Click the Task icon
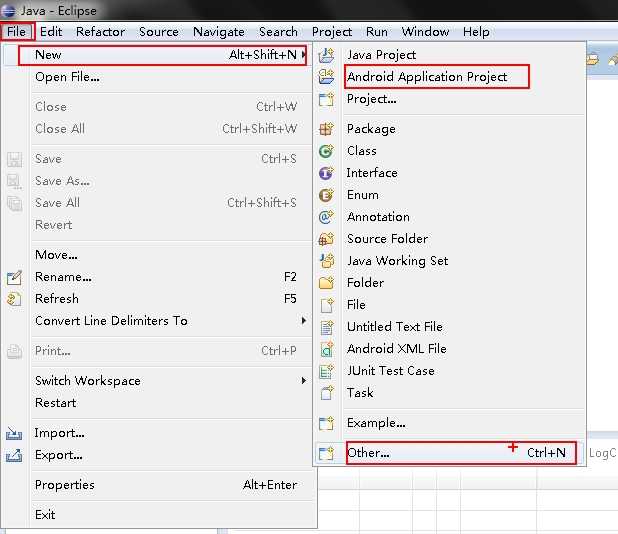Viewport: 618px width, 534px height. [326, 393]
